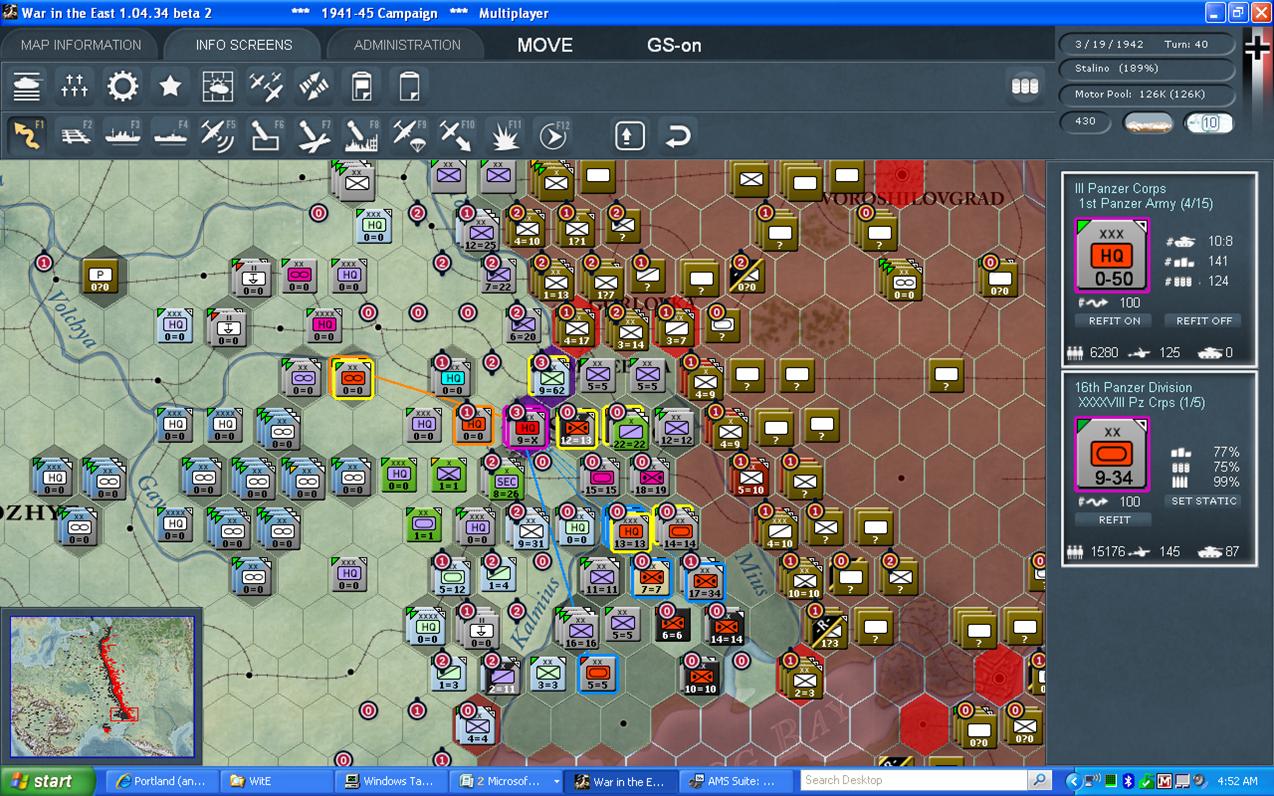The height and width of the screenshot is (796, 1274).
Task: Click the undo move arrow icon
Action: (678, 135)
